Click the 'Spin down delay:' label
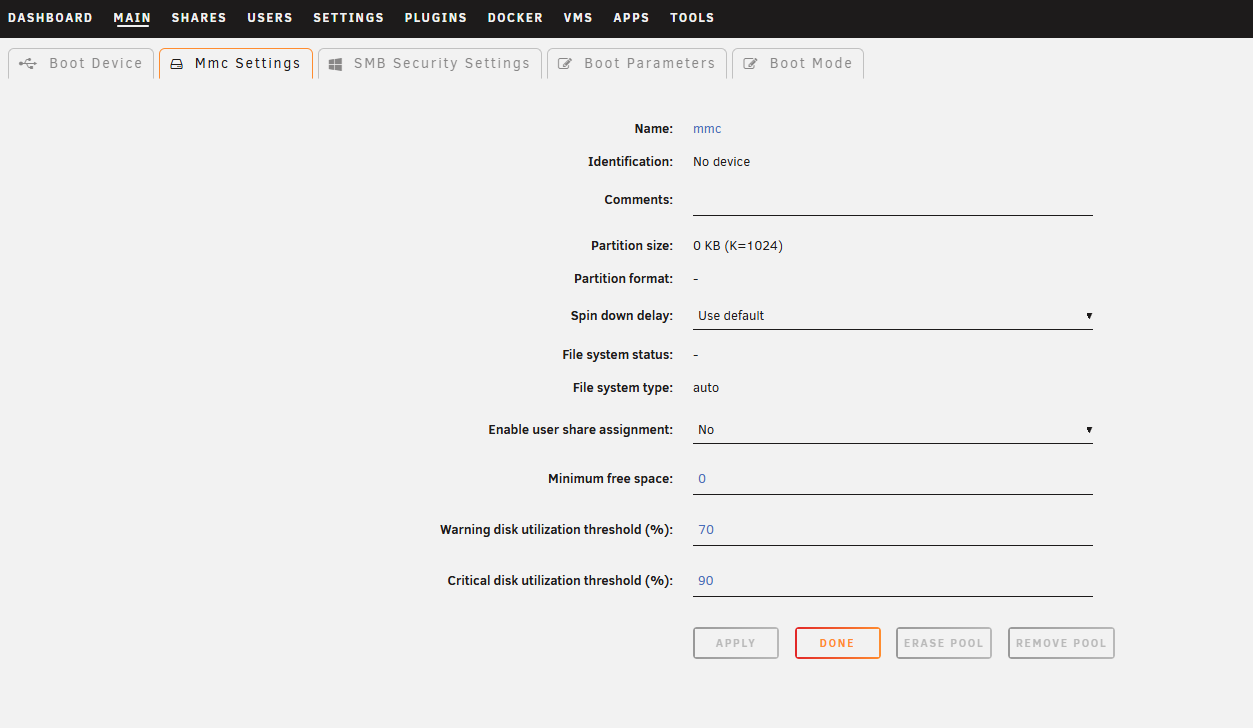Image resolution: width=1253 pixels, height=728 pixels. coord(622,316)
